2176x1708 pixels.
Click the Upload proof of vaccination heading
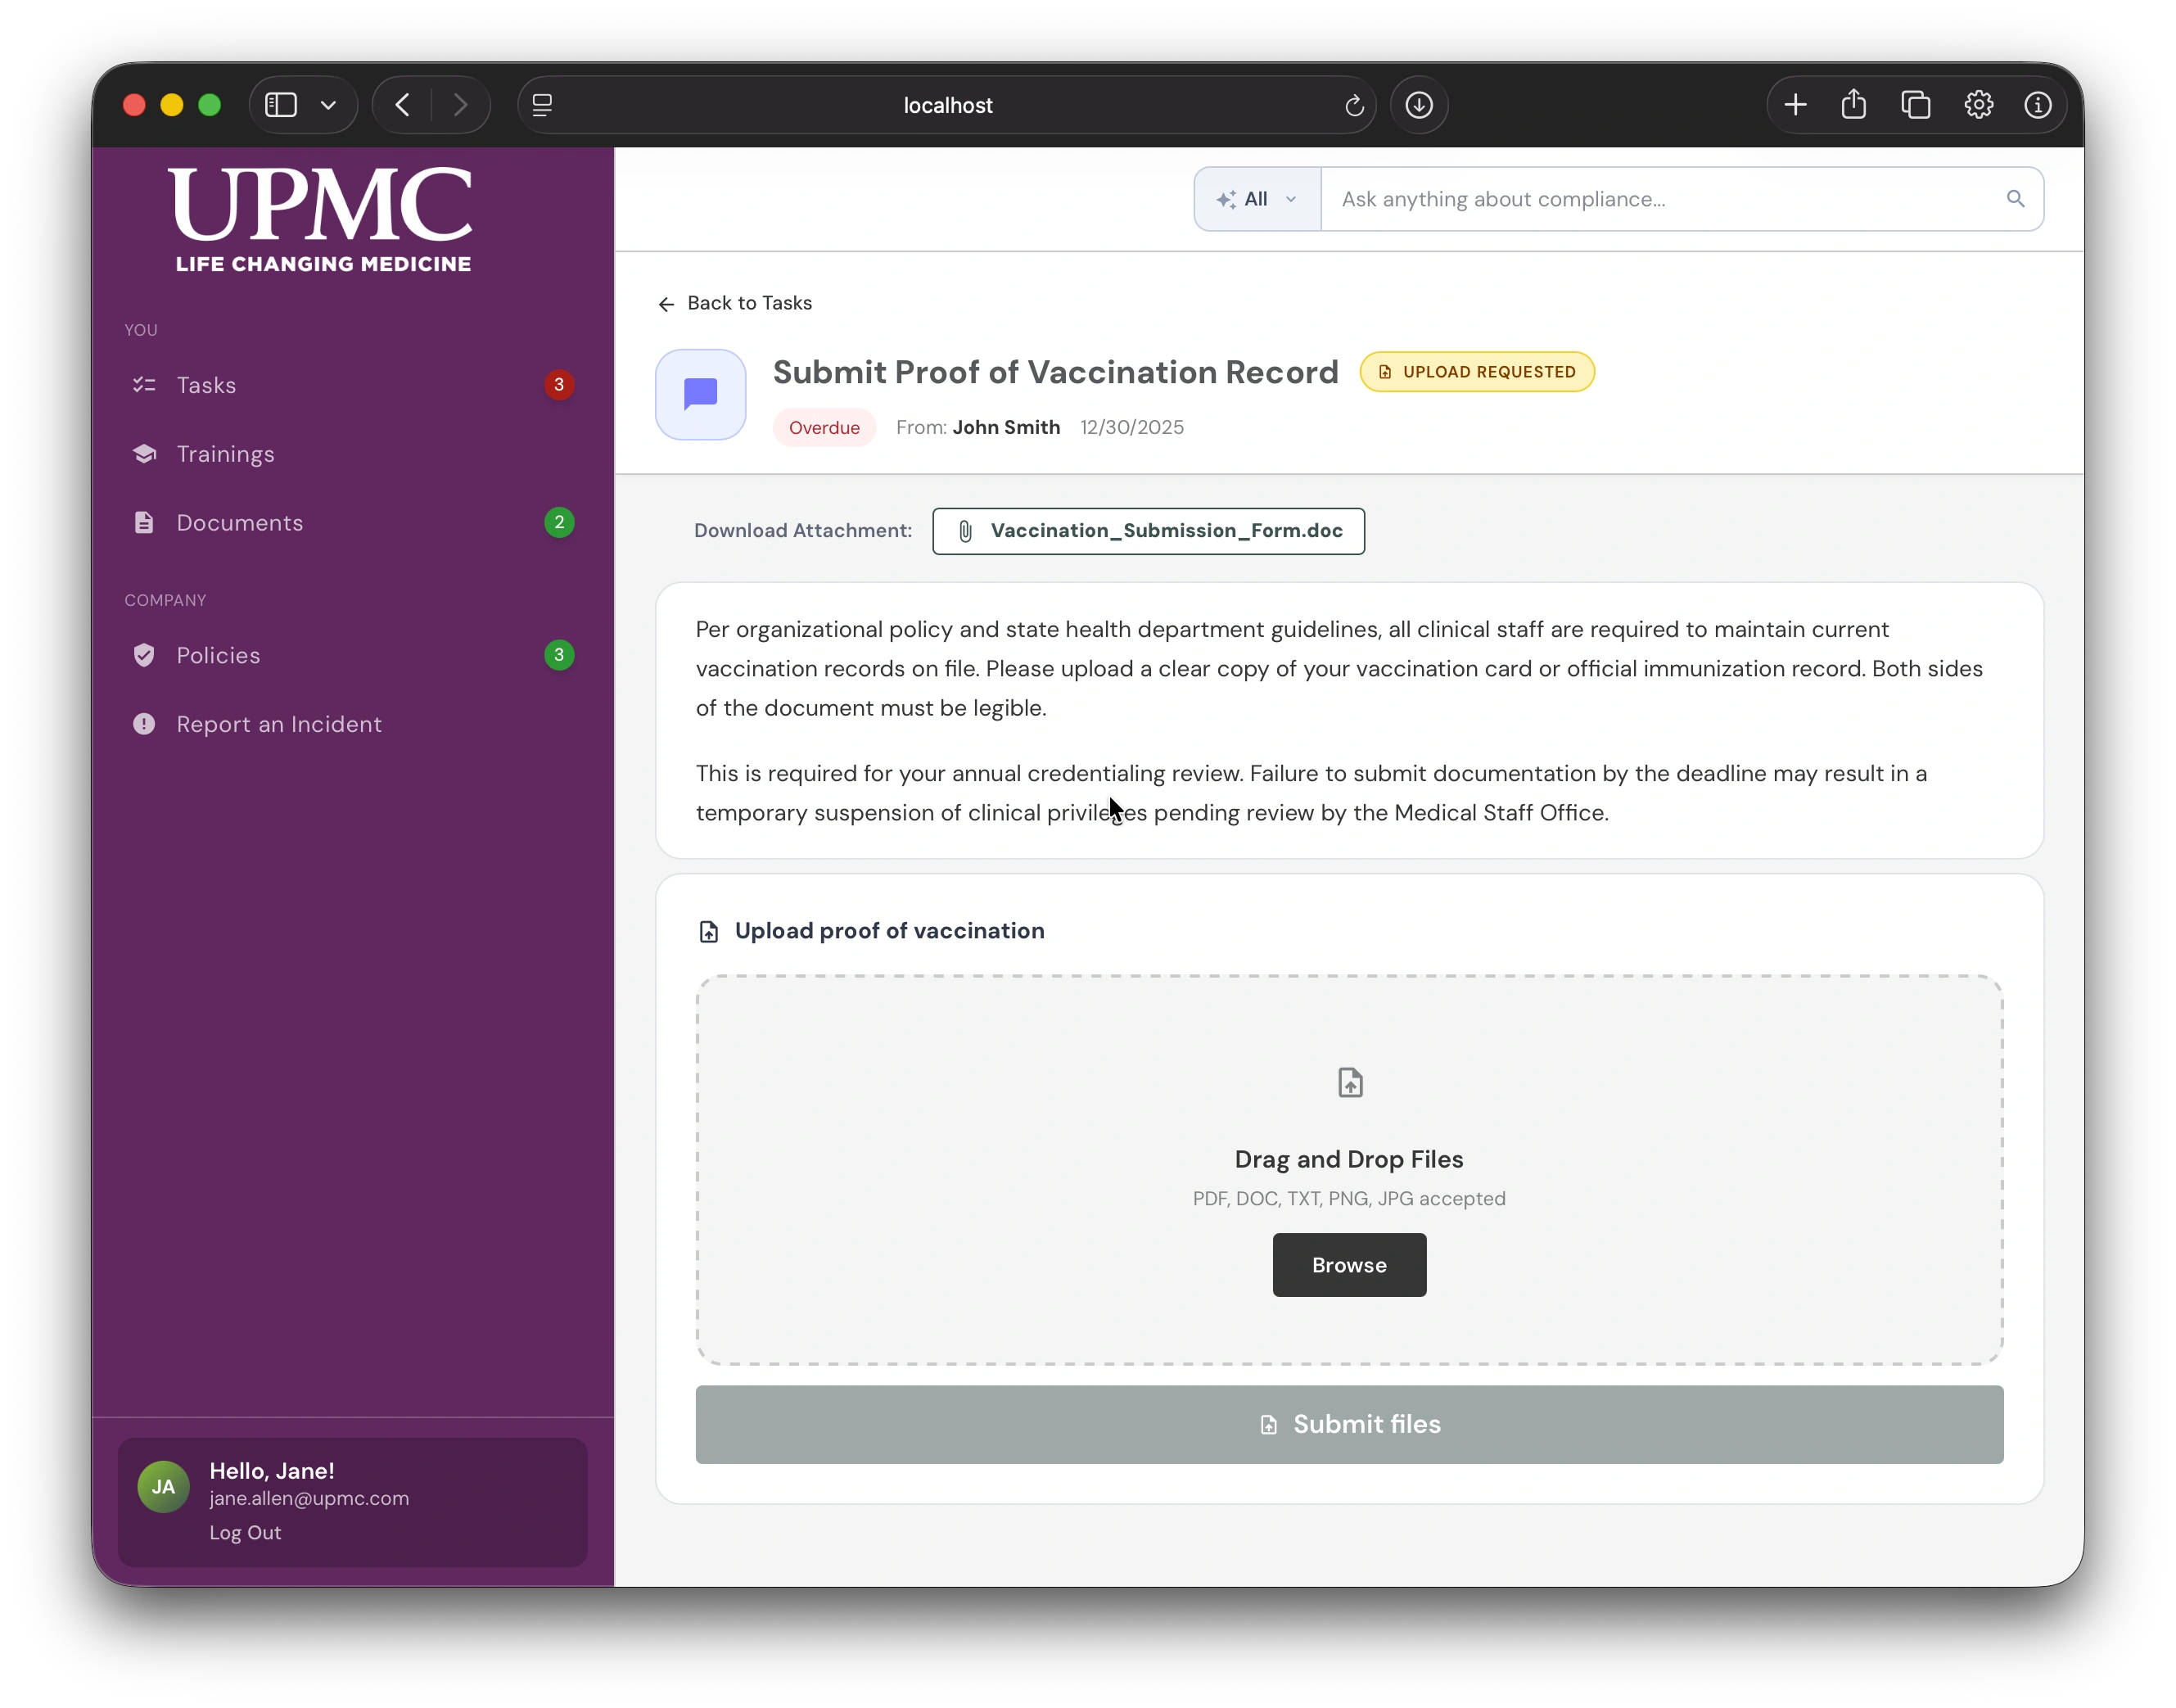(889, 931)
